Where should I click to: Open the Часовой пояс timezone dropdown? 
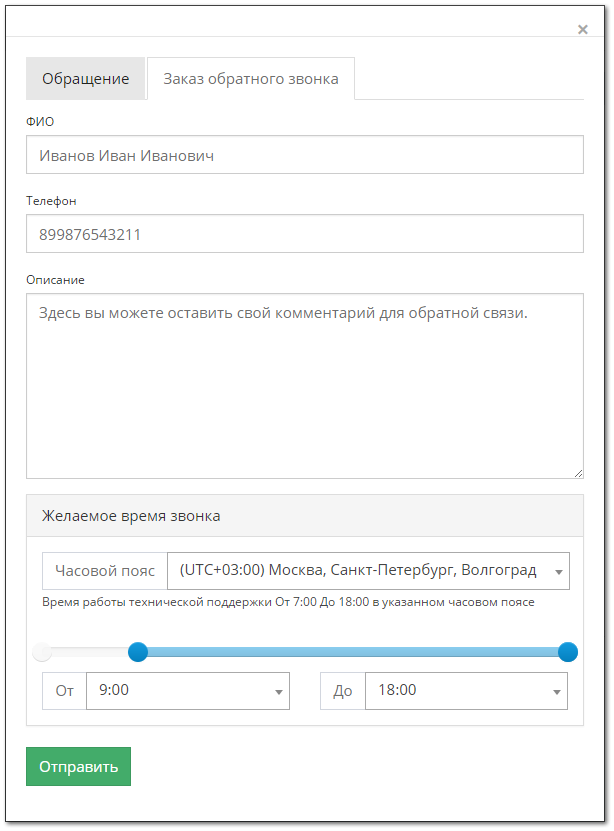(x=368, y=571)
